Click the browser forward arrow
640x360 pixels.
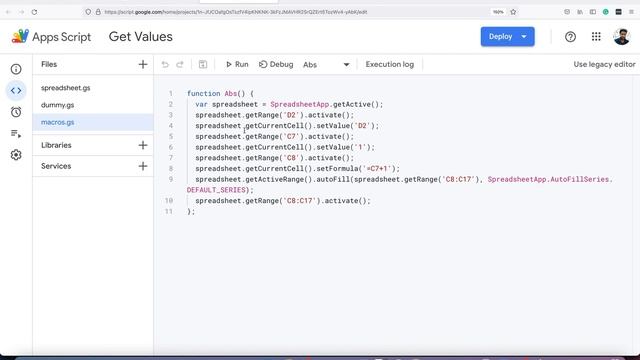pyautogui.click(x=21, y=12)
